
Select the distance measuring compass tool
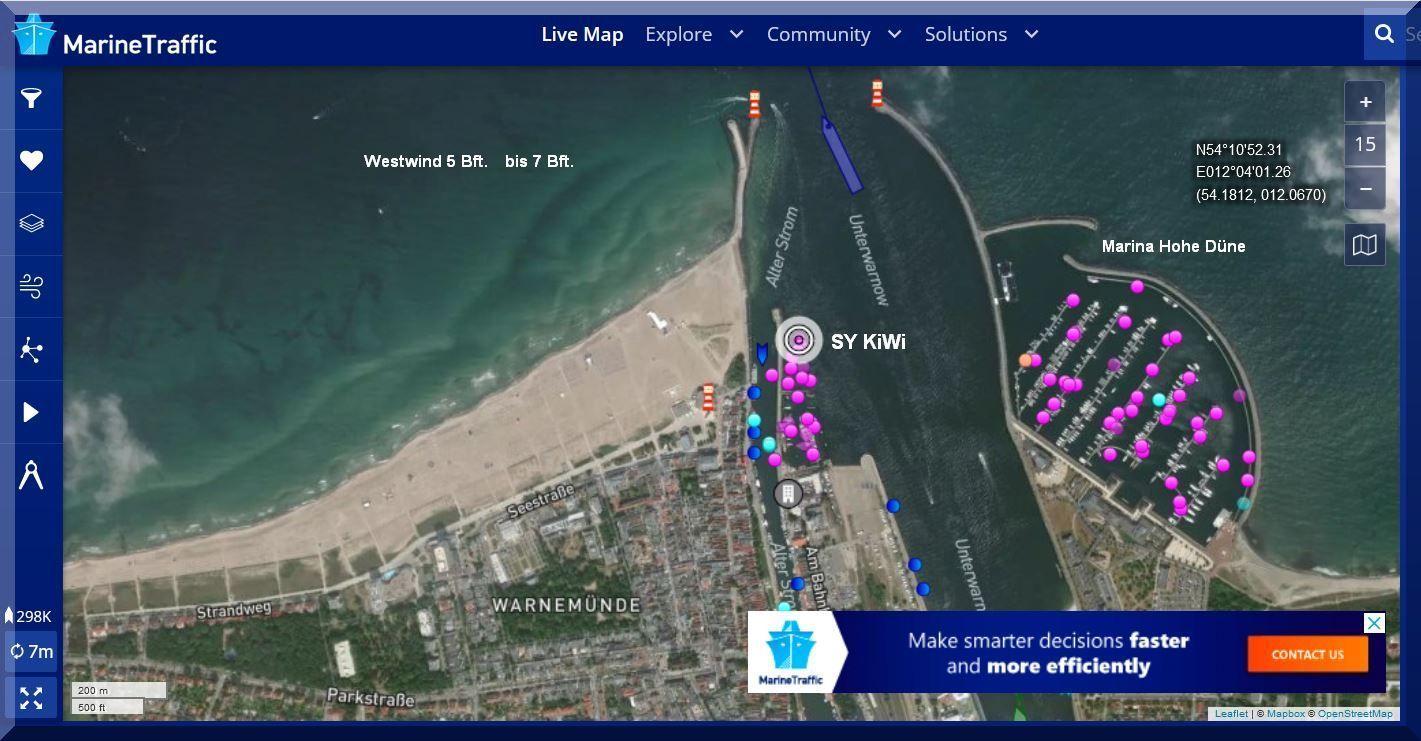[31, 475]
